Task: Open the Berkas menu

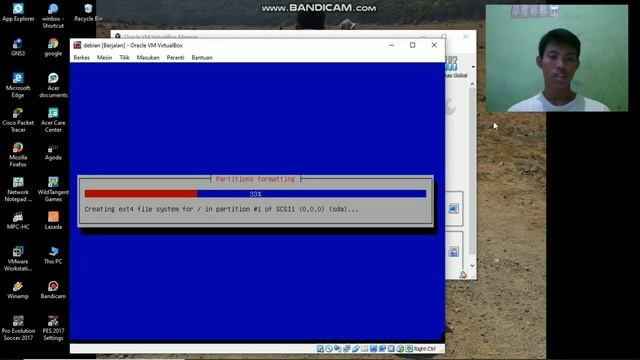Action: tap(81, 58)
